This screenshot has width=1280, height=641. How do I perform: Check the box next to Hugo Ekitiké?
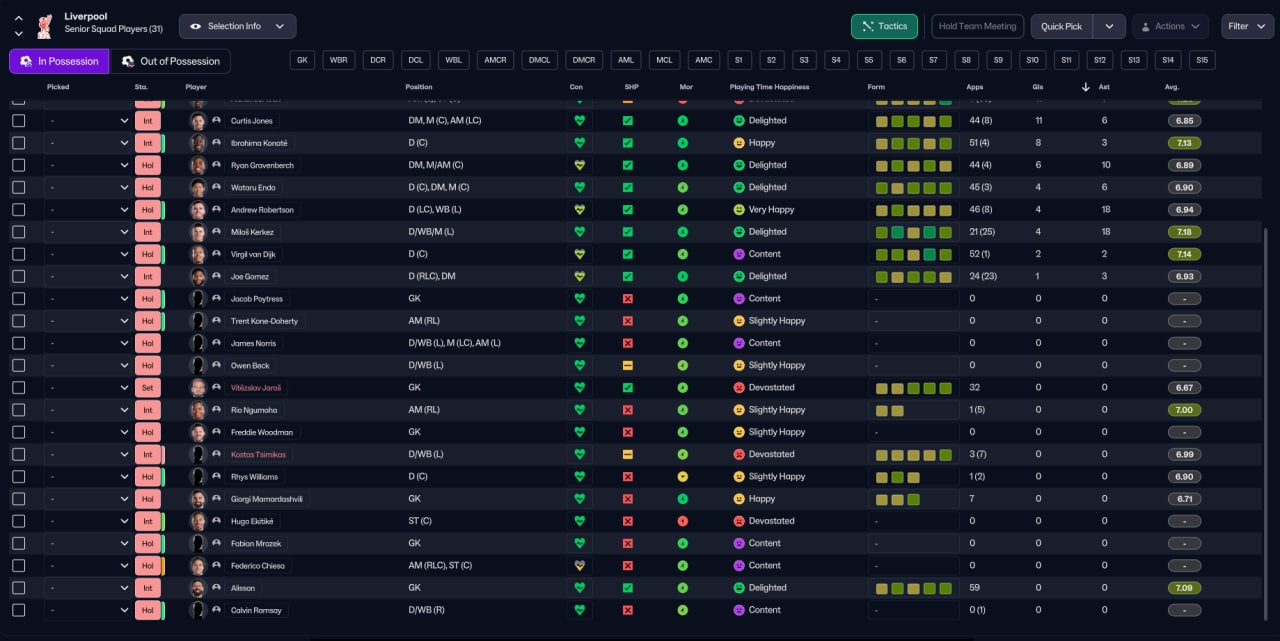pyautogui.click(x=18, y=521)
